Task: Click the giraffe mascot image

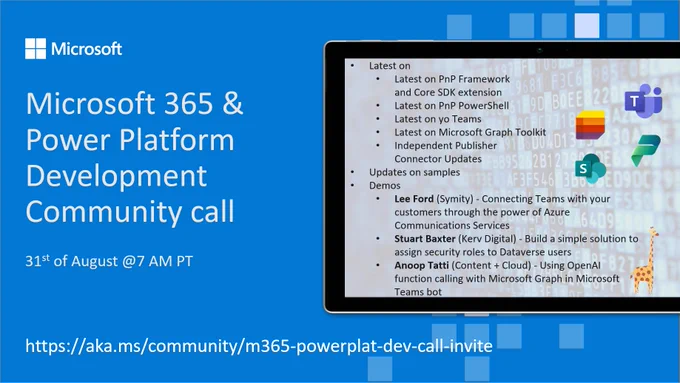Action: click(644, 260)
